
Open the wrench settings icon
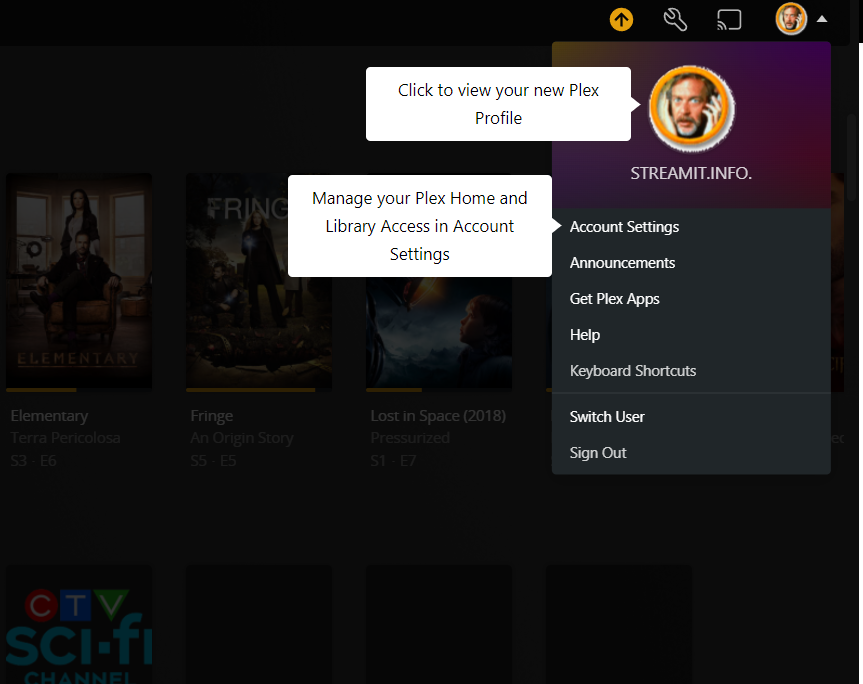tap(675, 20)
